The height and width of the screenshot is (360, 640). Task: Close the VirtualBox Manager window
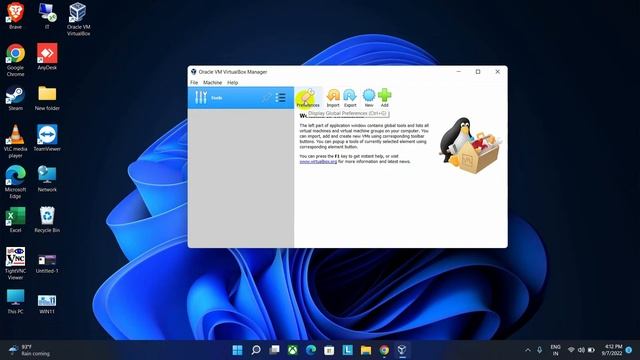pos(498,71)
